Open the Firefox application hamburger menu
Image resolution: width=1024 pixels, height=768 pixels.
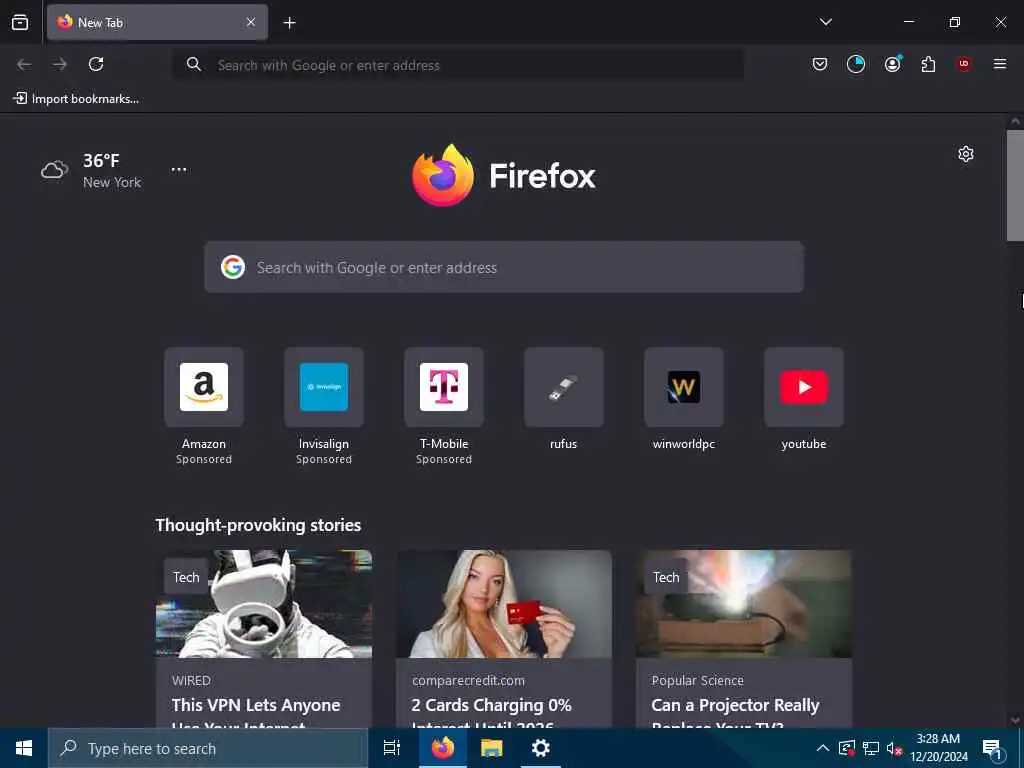coord(1000,64)
